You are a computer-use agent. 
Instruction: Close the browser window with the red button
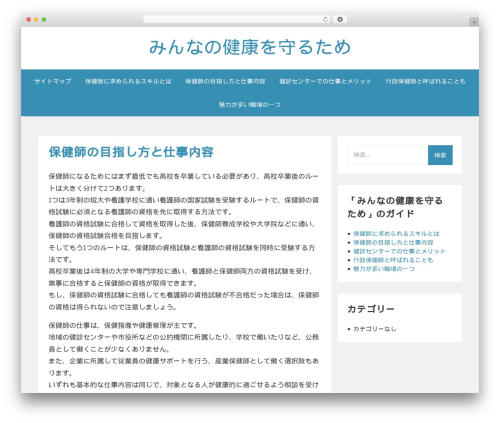29,20
